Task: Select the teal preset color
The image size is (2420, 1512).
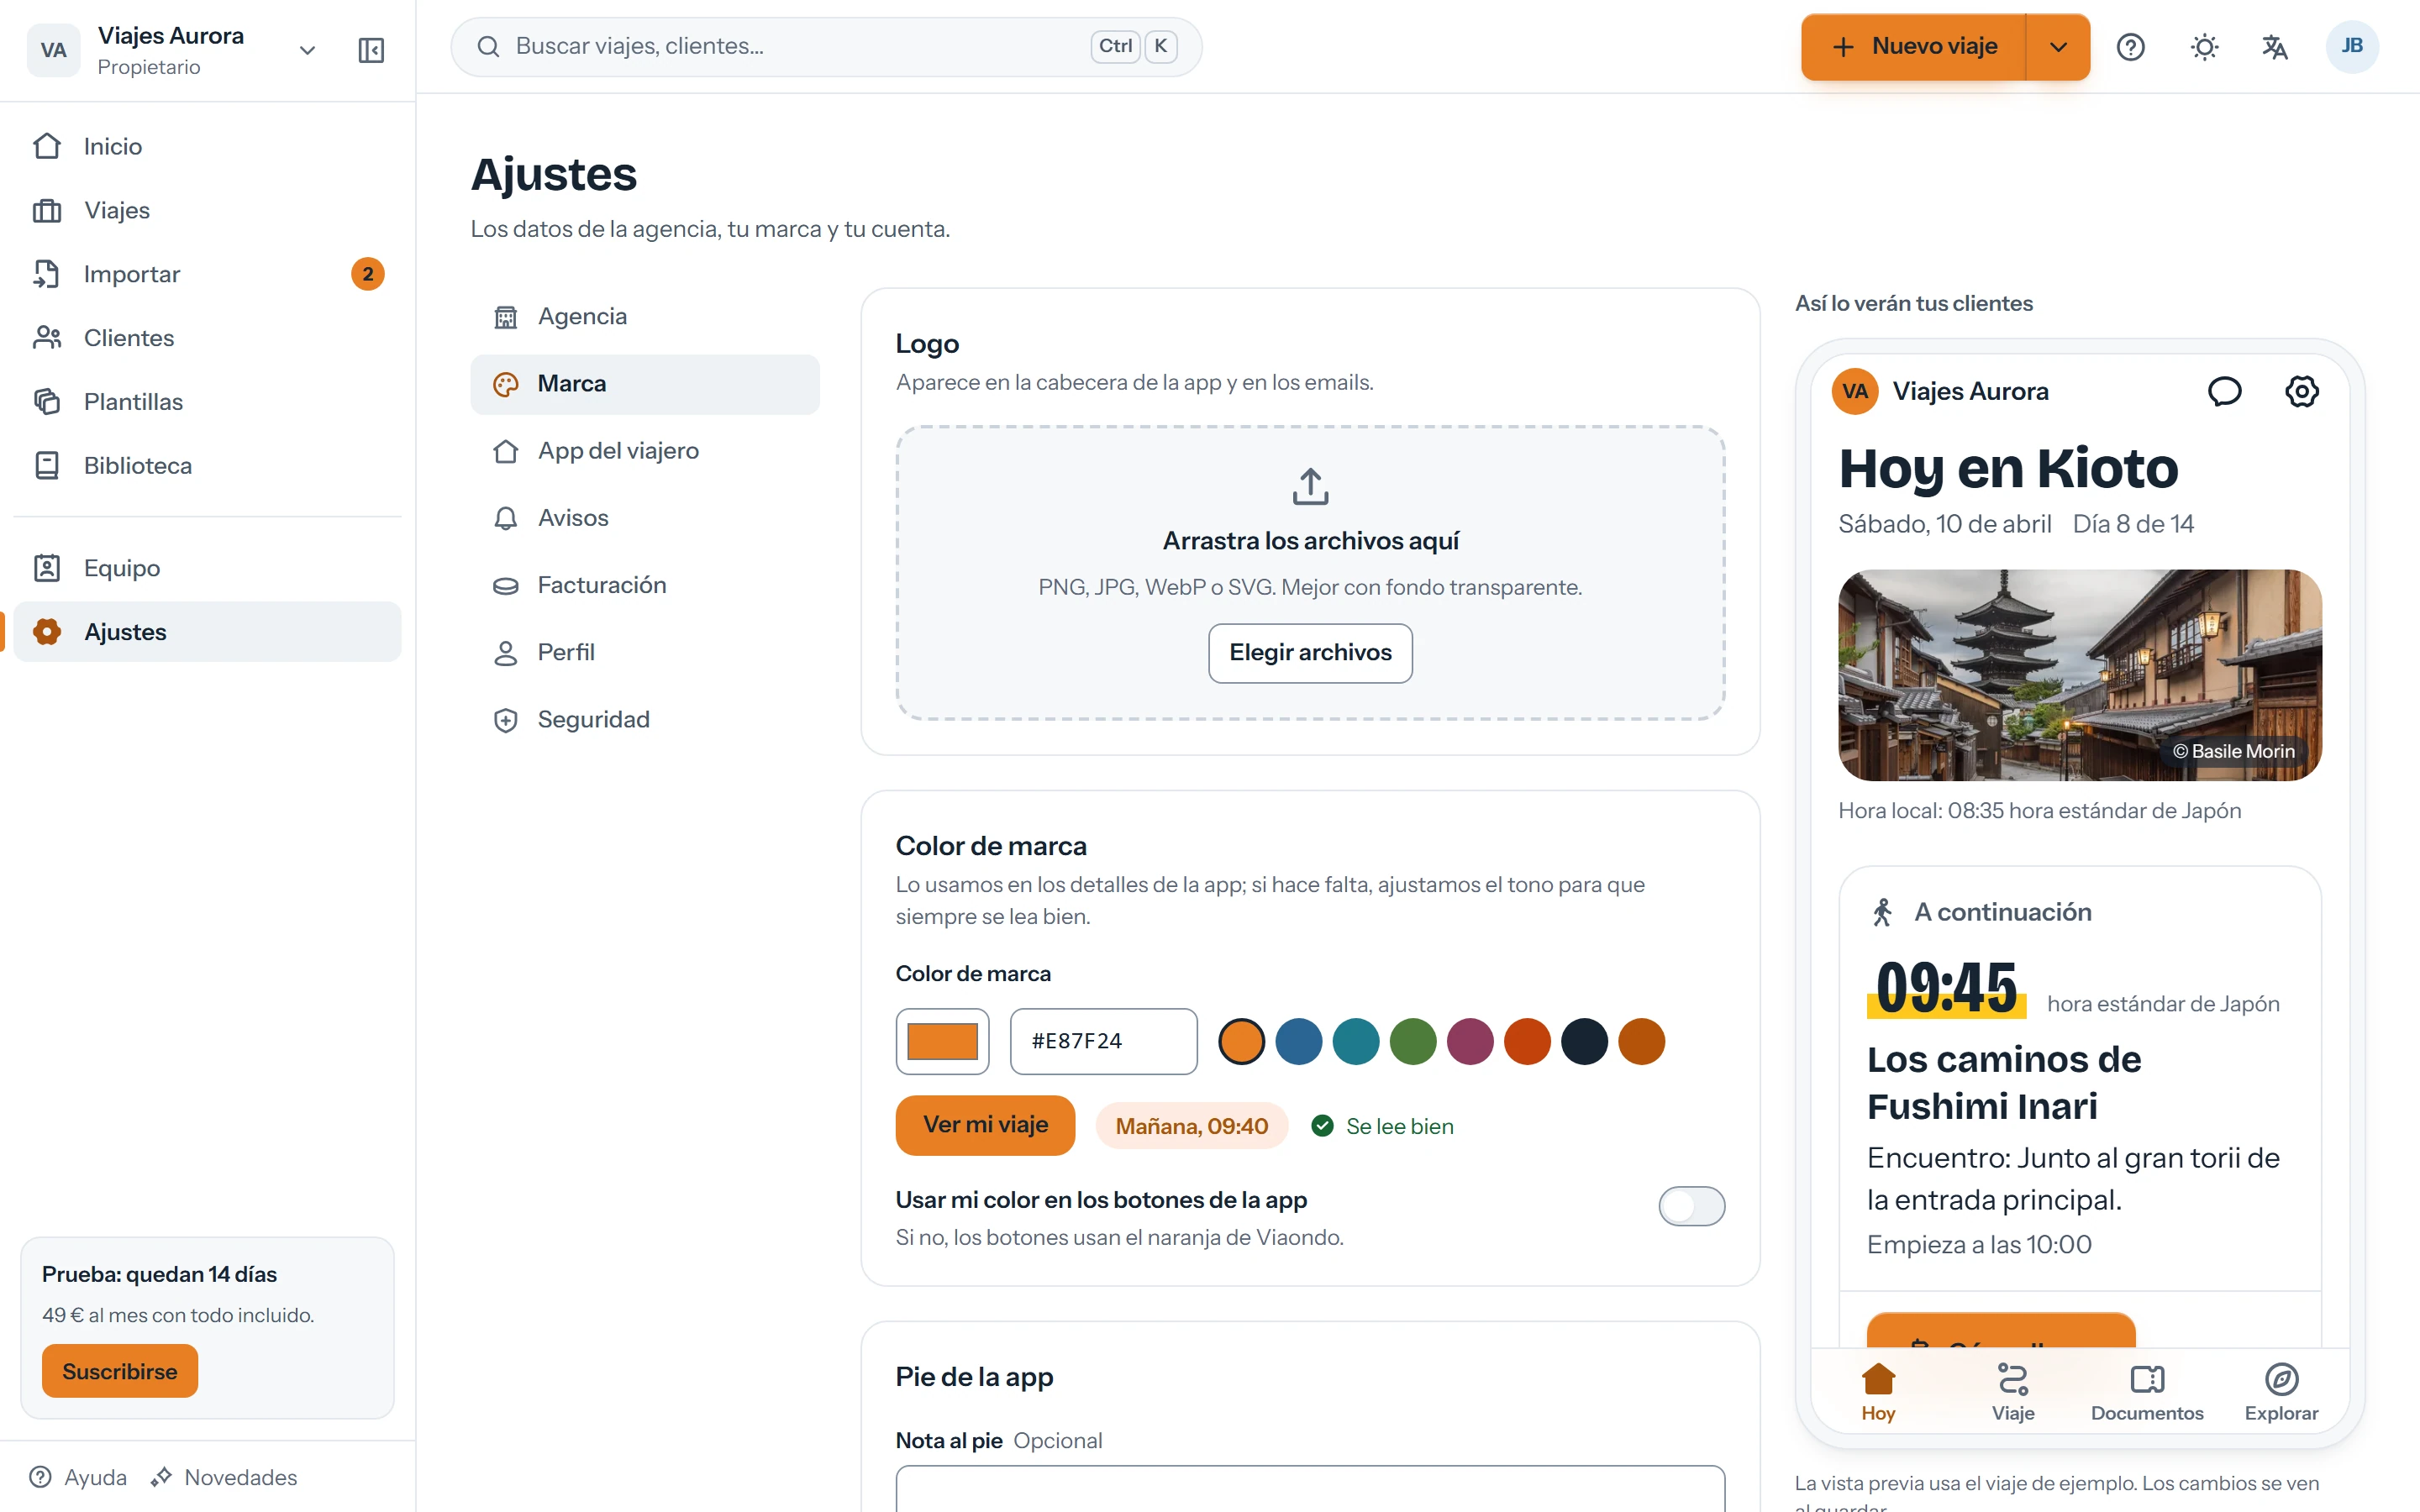Action: pyautogui.click(x=1356, y=1041)
